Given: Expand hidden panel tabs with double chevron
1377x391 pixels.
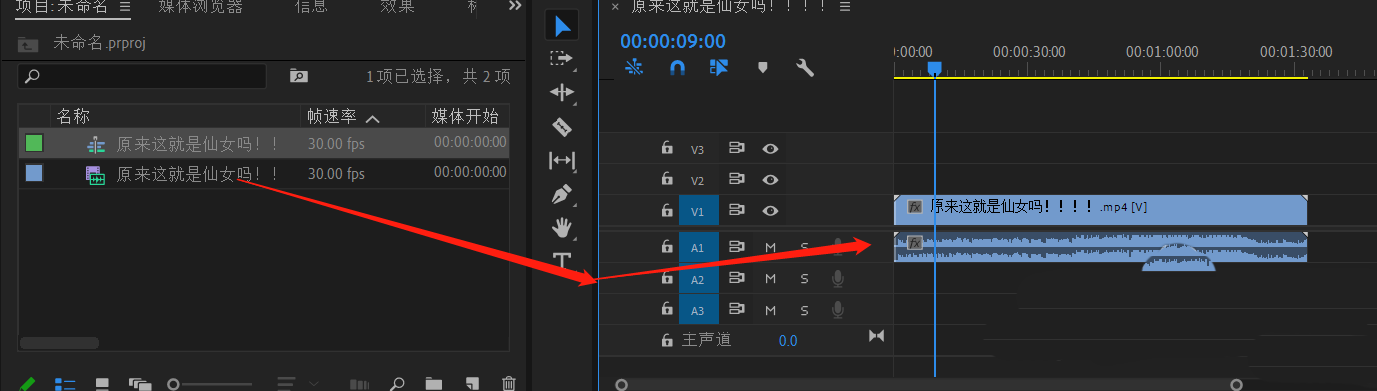Looking at the screenshot, I should (515, 6).
